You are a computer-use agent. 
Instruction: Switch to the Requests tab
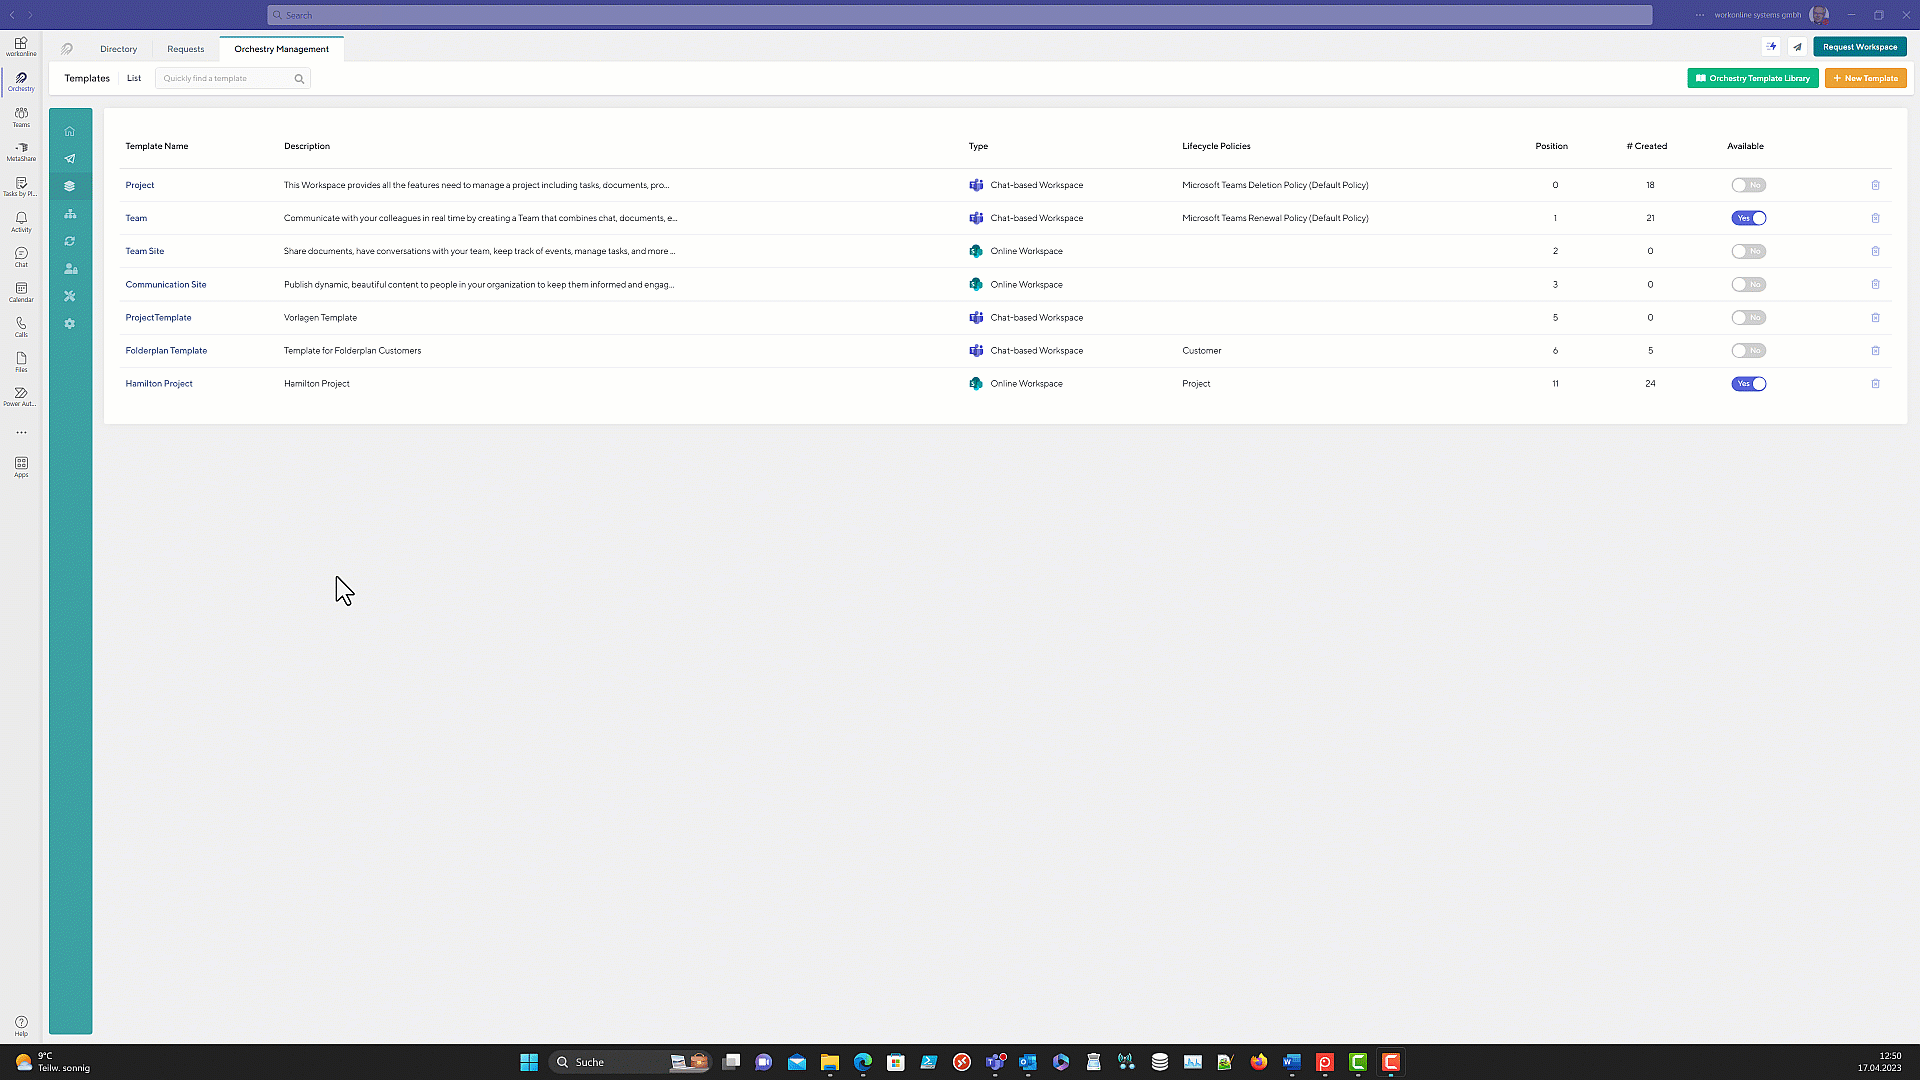tap(185, 49)
